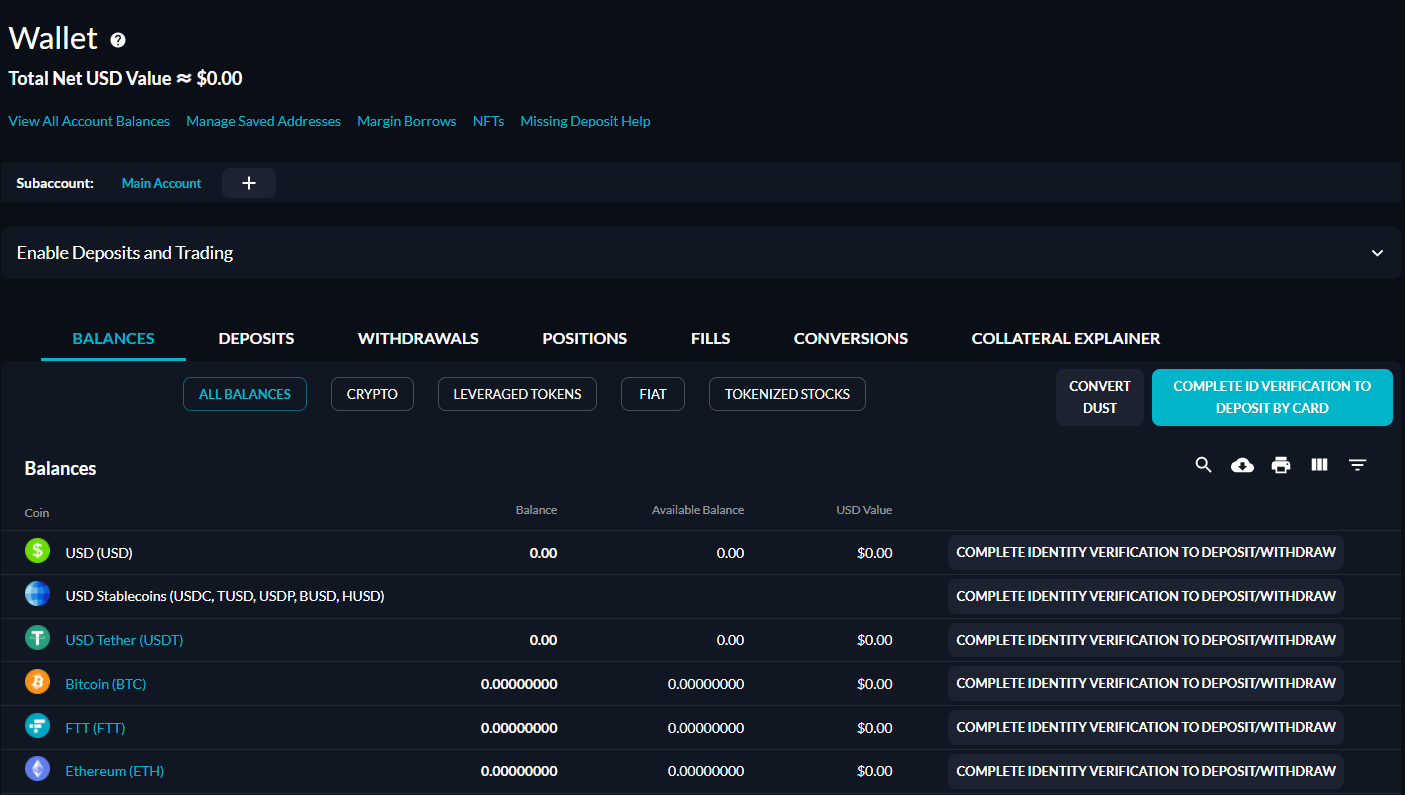Print balances using the printer icon
The height and width of the screenshot is (795, 1405).
1281,465
